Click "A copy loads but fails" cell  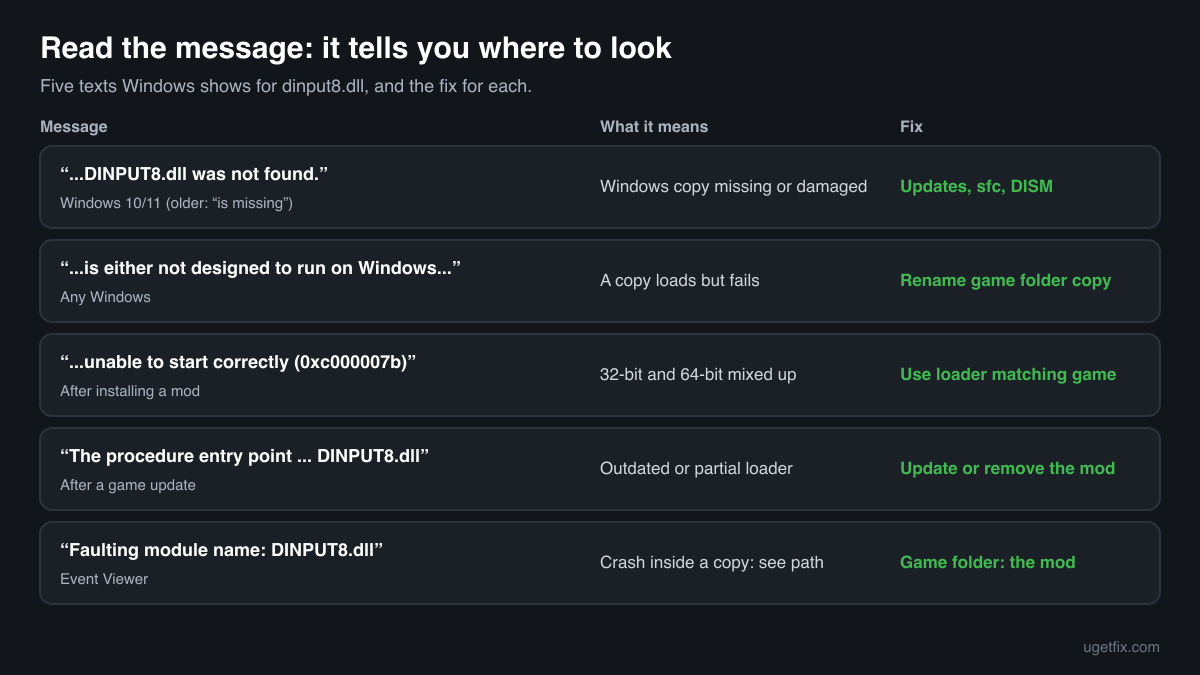tap(680, 281)
